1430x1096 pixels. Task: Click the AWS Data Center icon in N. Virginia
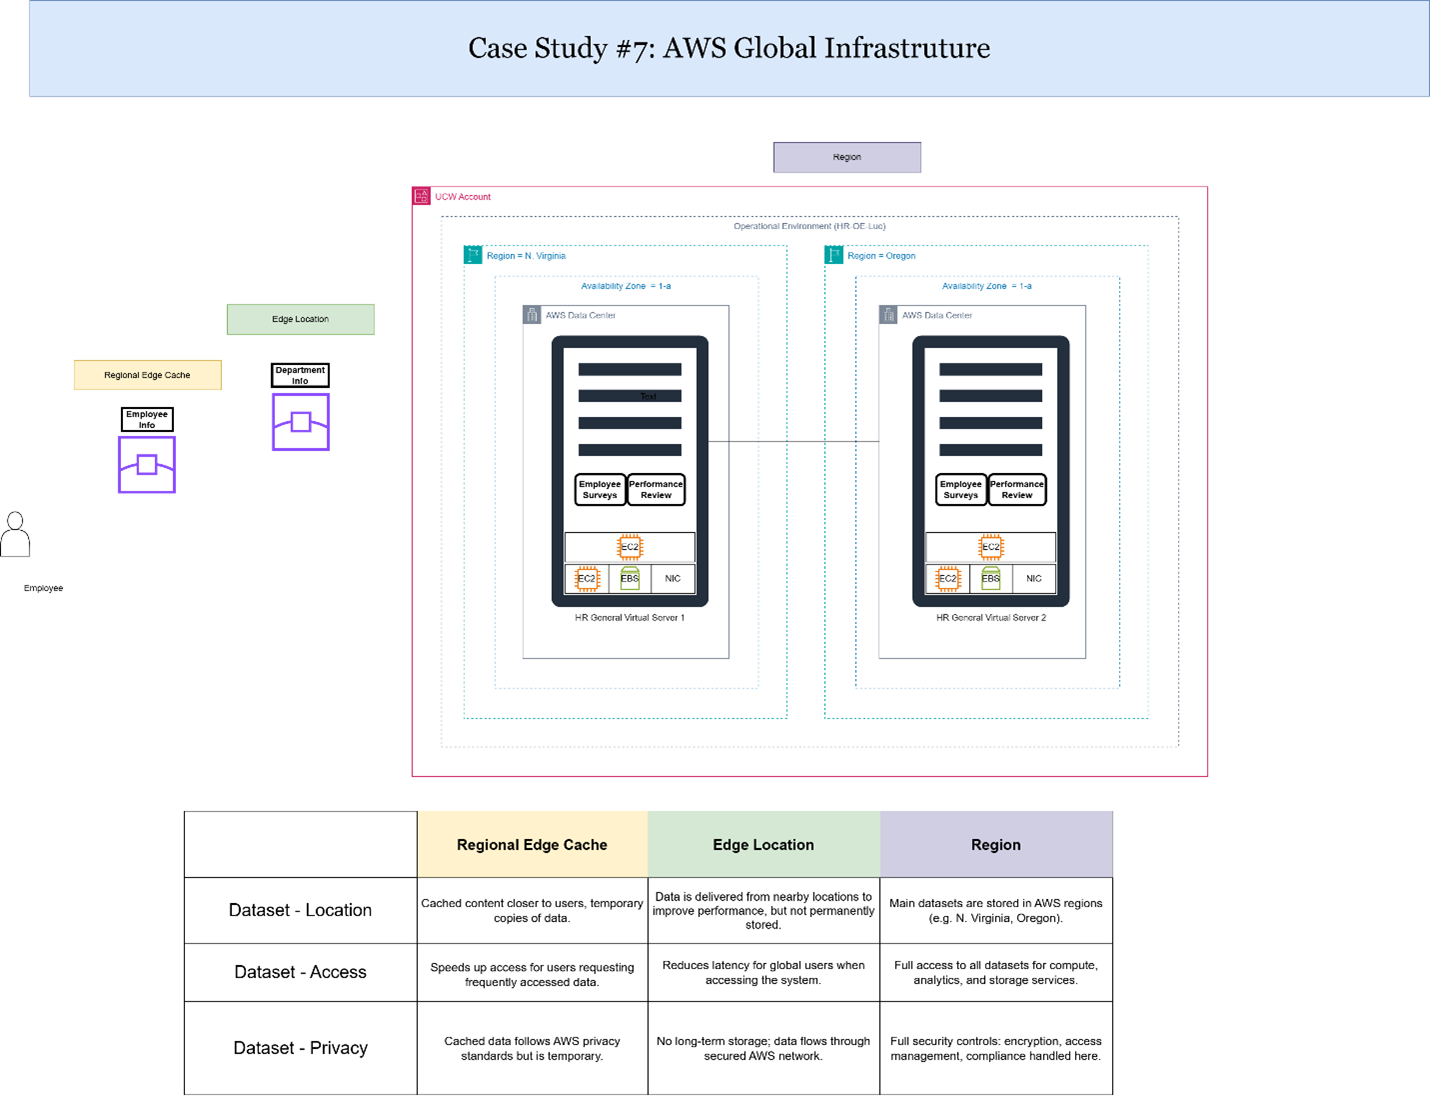(532, 315)
